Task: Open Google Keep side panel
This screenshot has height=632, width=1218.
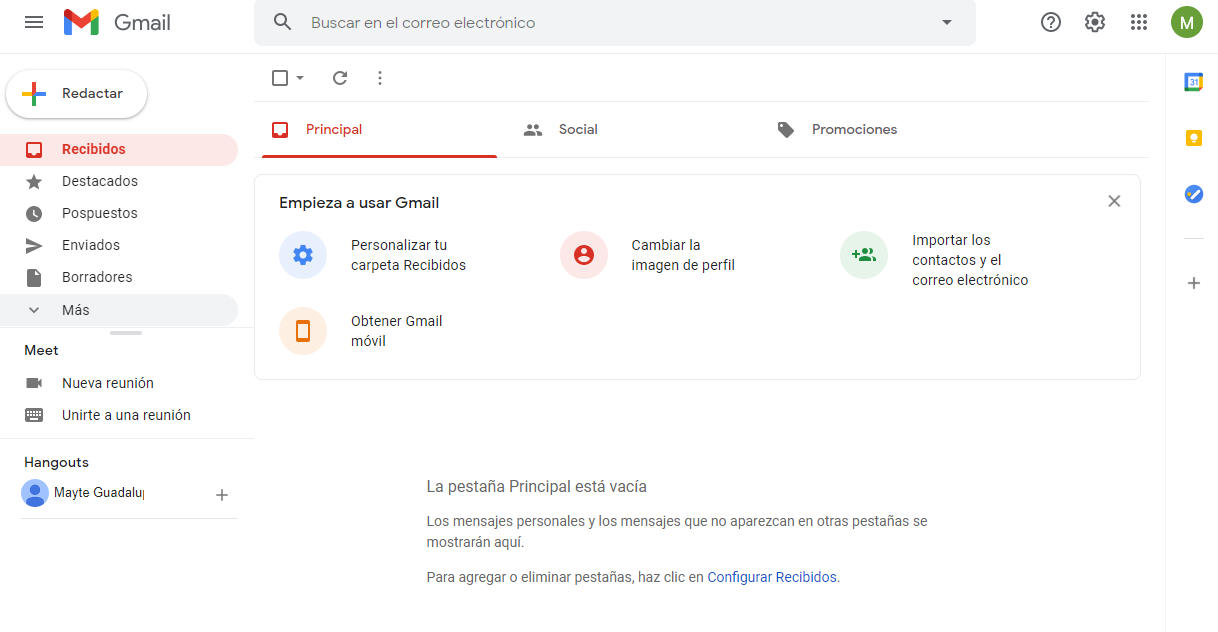Action: (1193, 138)
